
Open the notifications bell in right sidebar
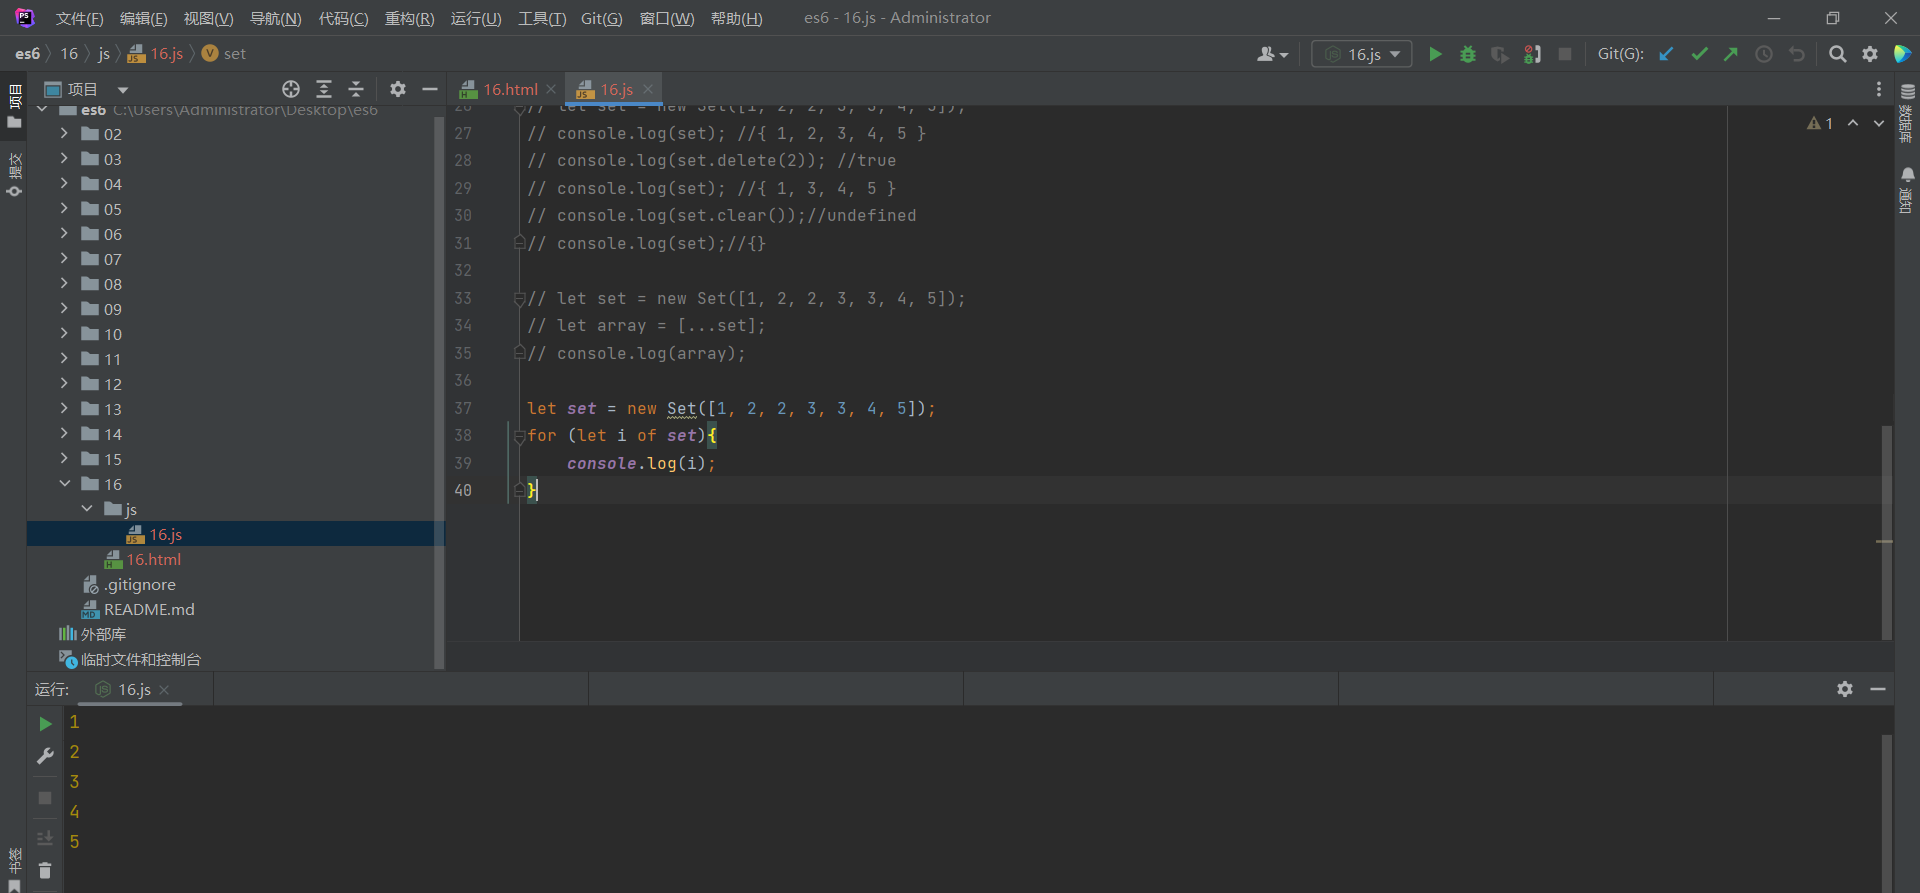coord(1907,175)
